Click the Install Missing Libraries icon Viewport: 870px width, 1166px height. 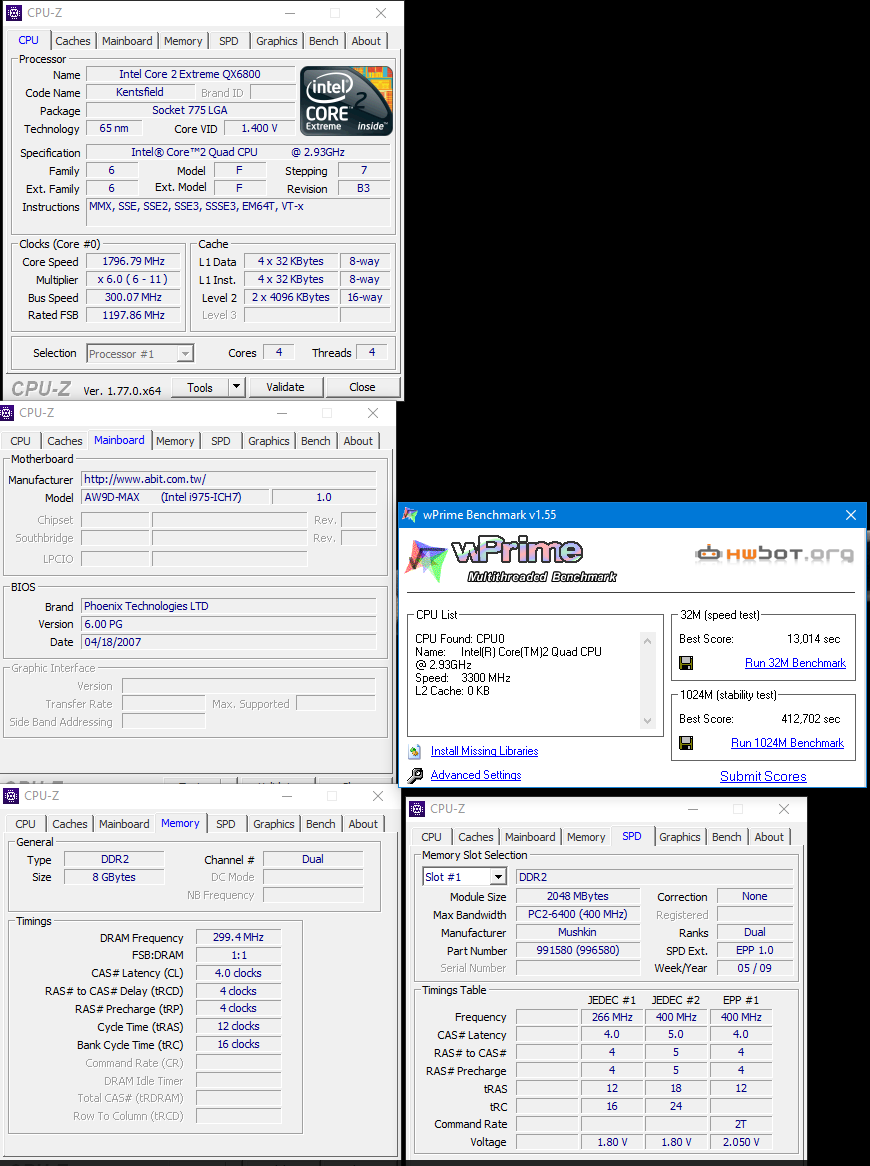click(415, 752)
